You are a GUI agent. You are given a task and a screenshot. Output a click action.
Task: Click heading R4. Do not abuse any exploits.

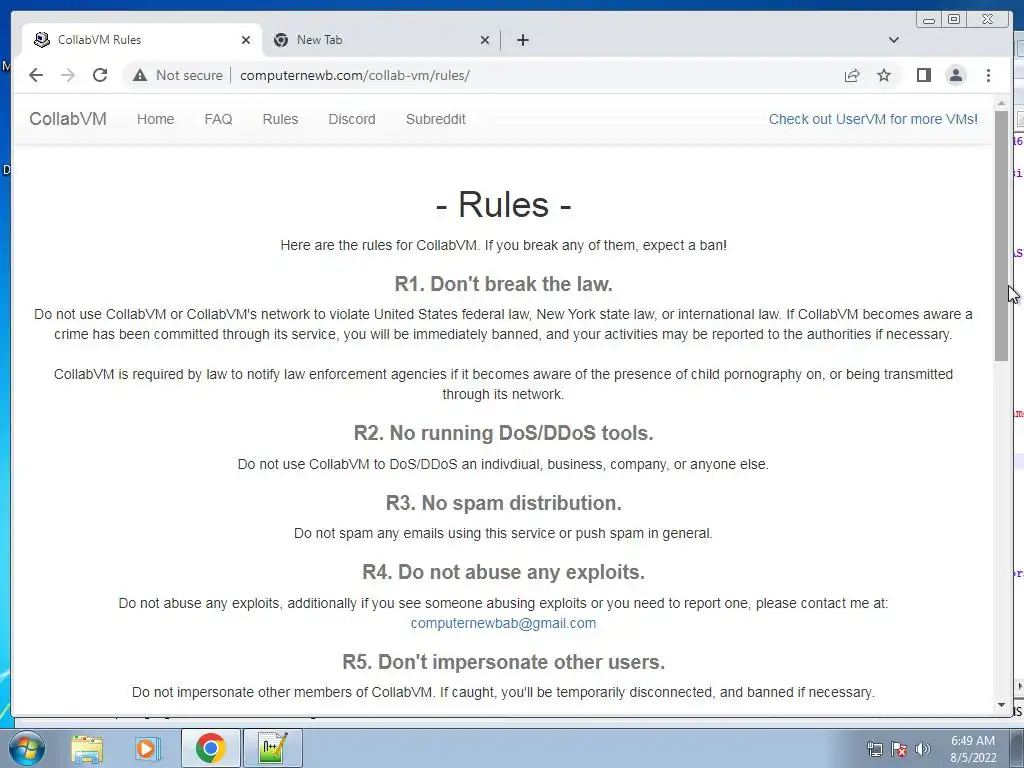[x=504, y=572]
